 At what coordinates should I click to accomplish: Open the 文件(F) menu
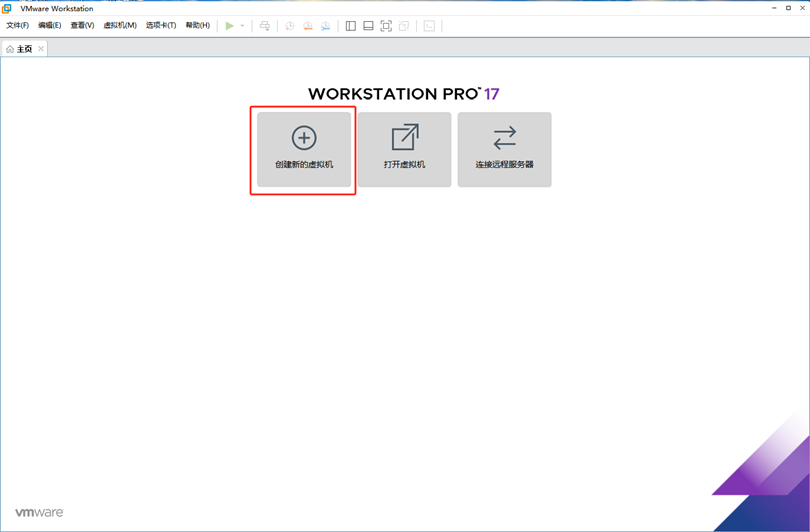click(18, 25)
